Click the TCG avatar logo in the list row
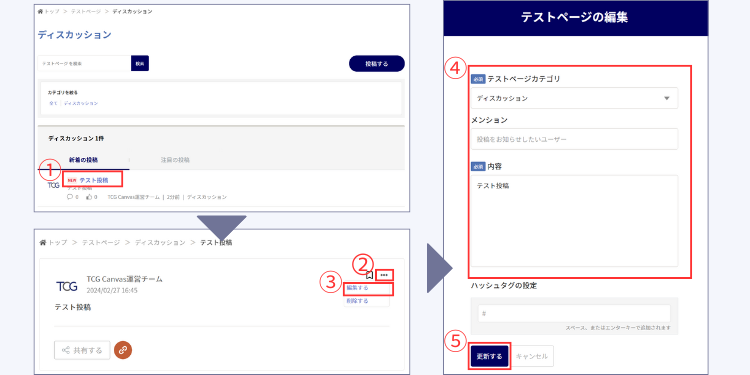 point(54,185)
